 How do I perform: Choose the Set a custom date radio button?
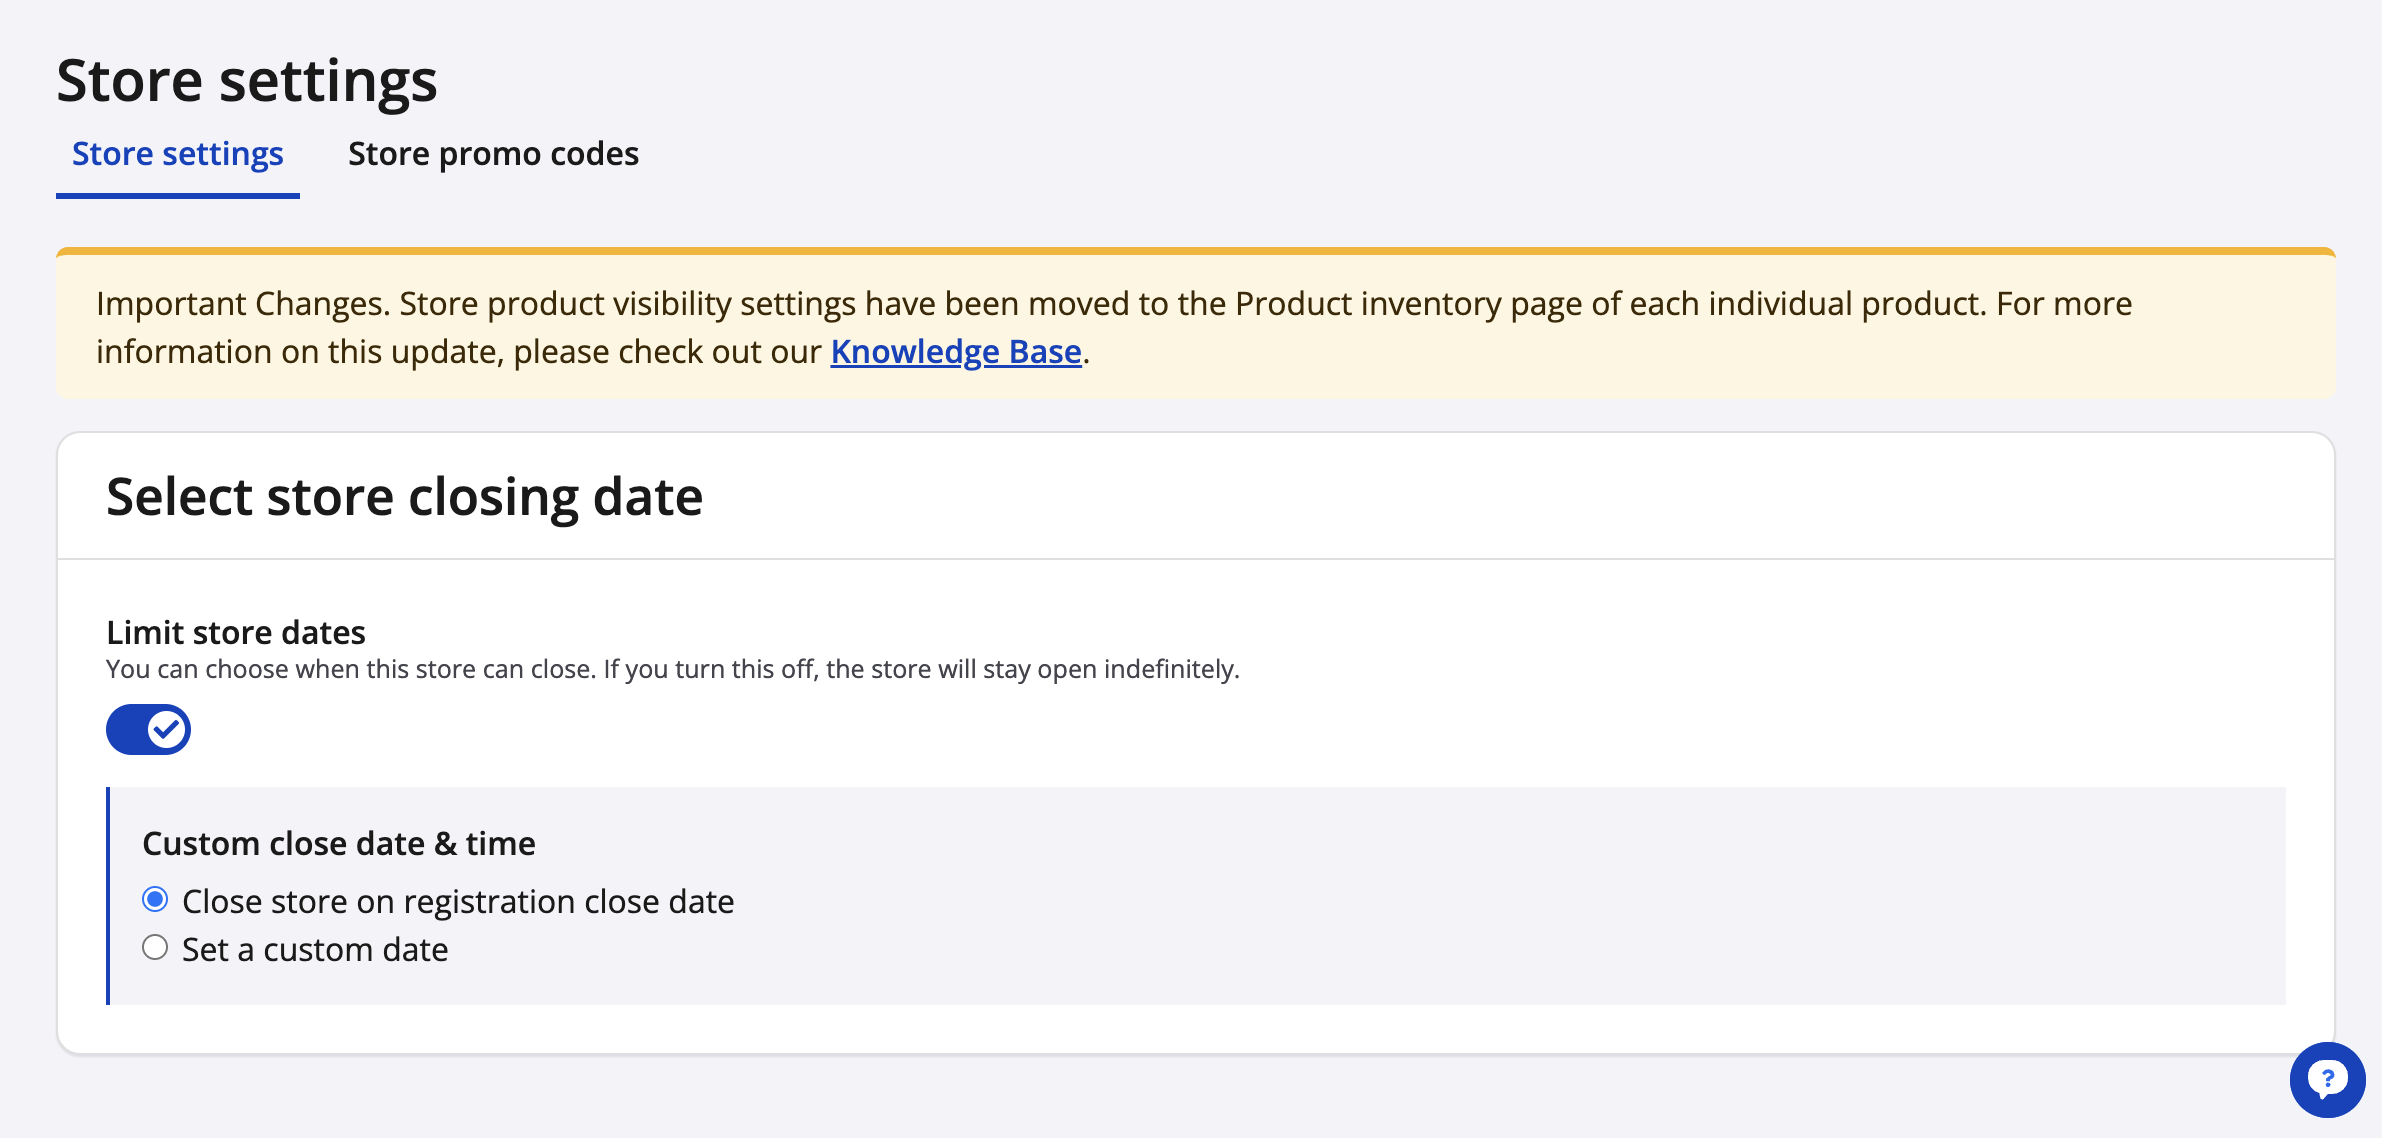pos(155,948)
